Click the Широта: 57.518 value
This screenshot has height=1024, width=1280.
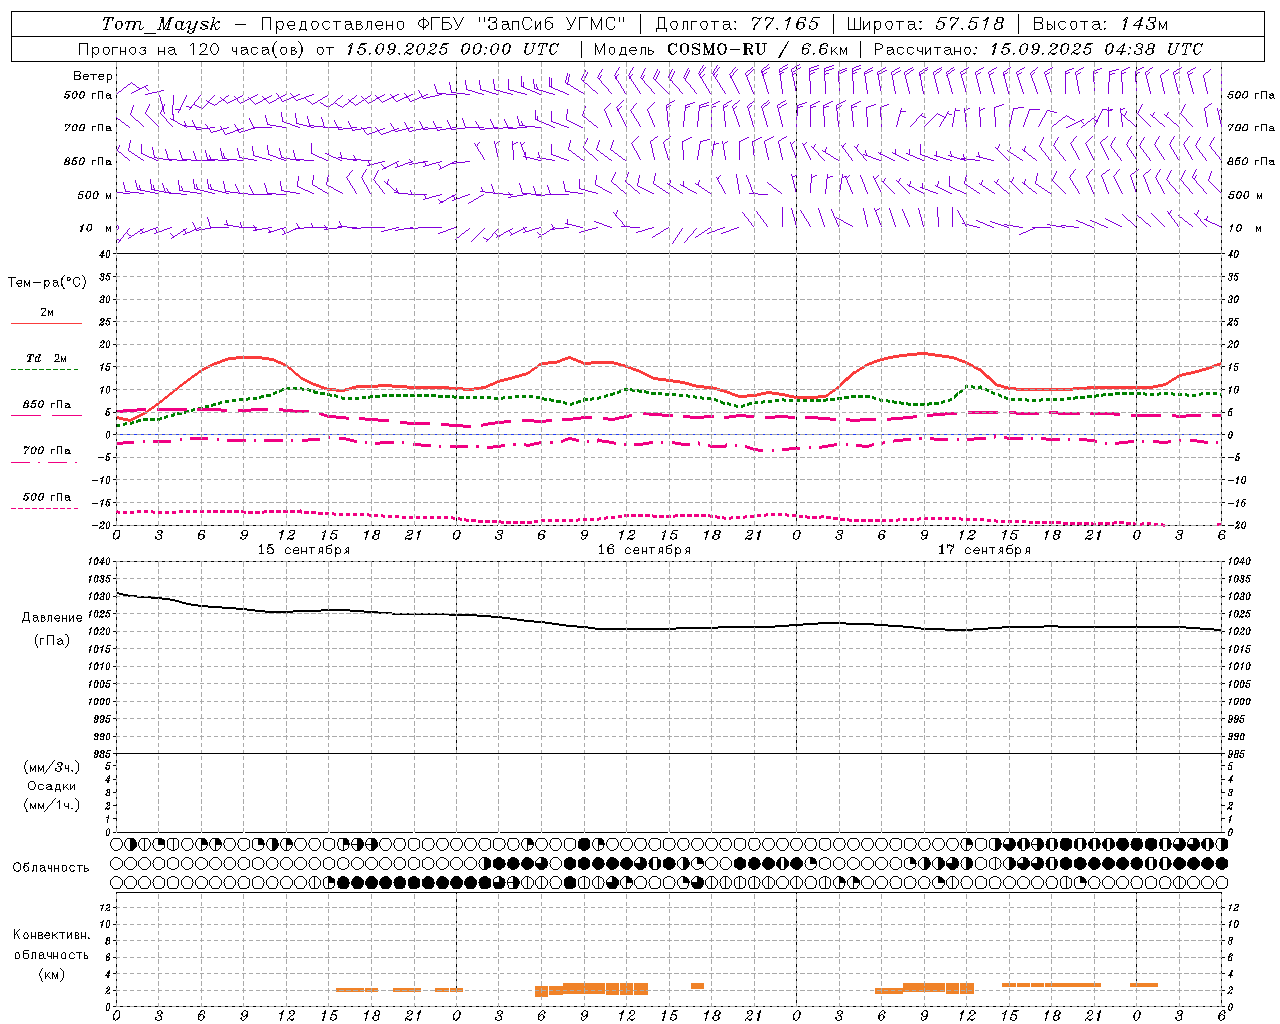coord(927,24)
